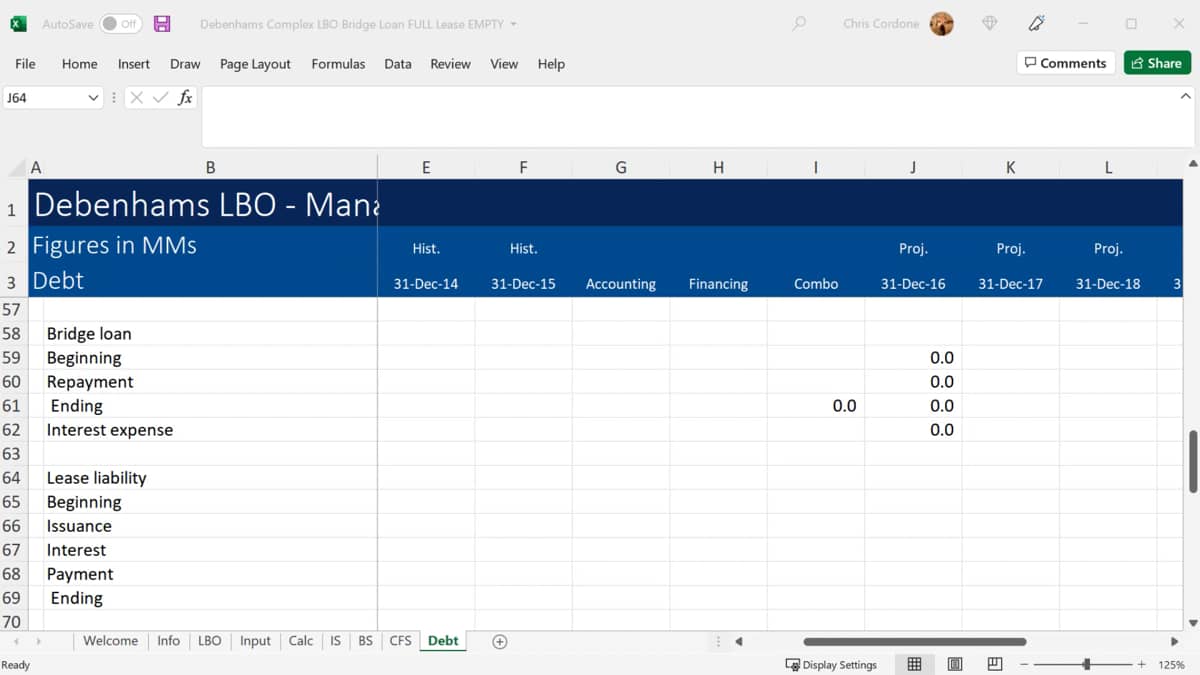
Task: Click the green Share button
Action: (1157, 63)
